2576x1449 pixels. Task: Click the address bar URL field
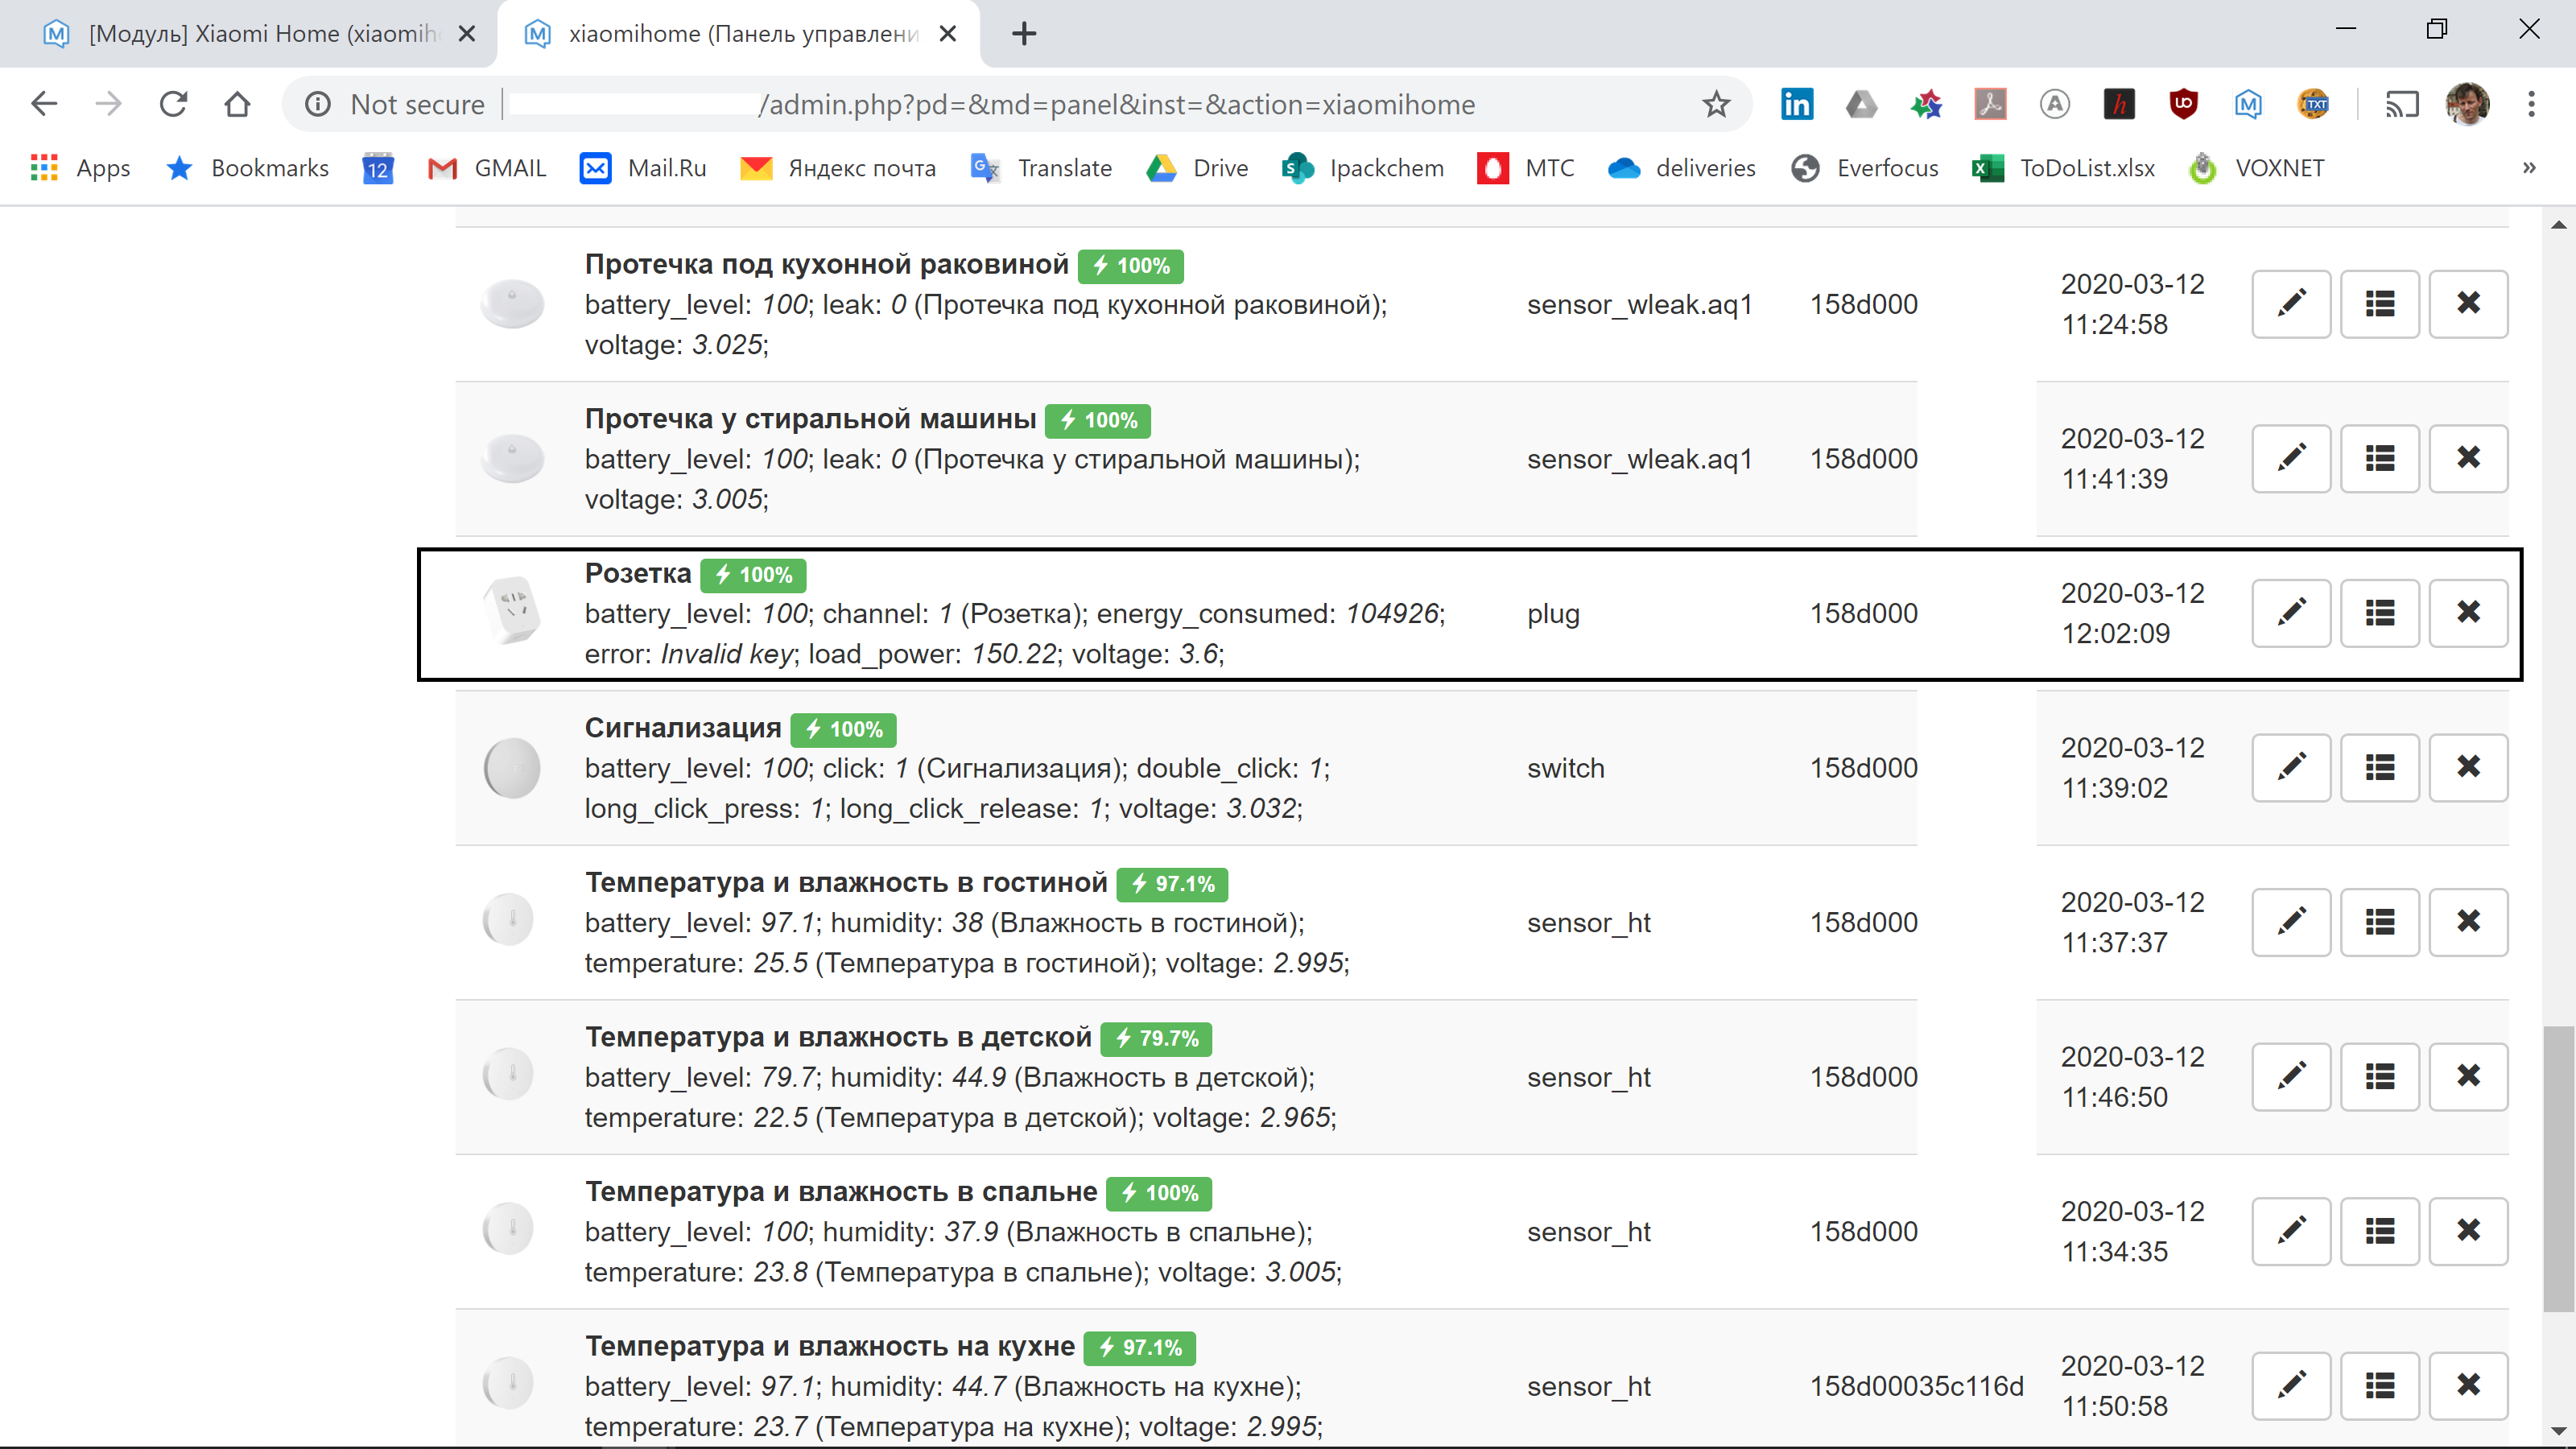[1100, 104]
